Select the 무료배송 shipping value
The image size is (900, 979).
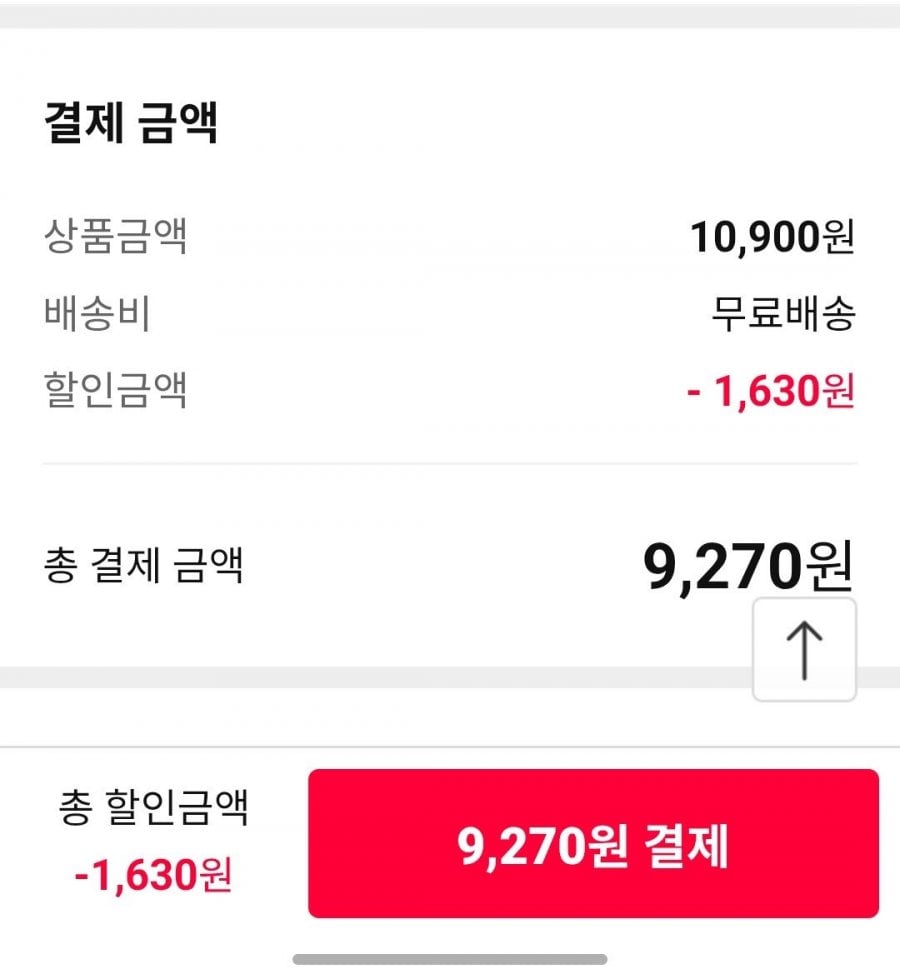[x=783, y=315]
